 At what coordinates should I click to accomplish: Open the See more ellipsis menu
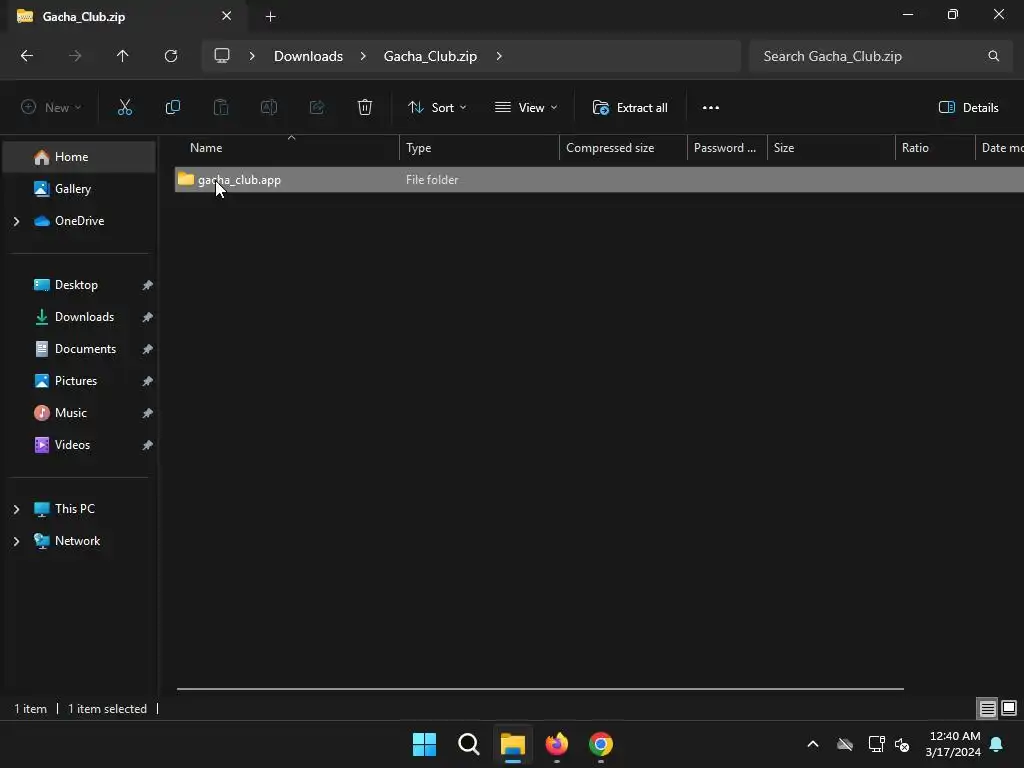[x=711, y=108]
